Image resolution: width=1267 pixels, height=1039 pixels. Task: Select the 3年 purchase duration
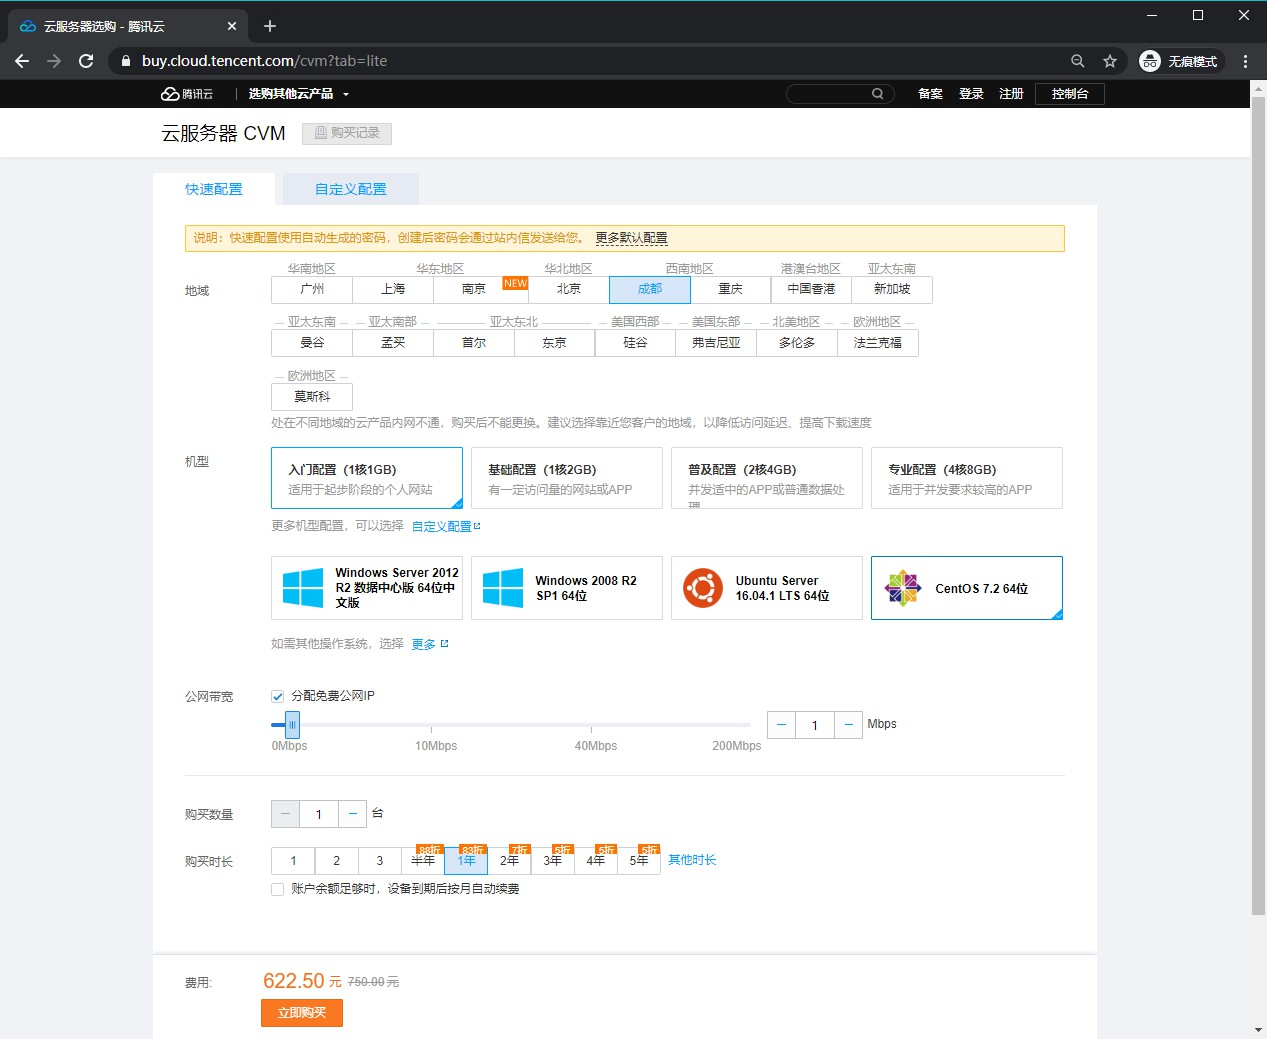coord(553,861)
